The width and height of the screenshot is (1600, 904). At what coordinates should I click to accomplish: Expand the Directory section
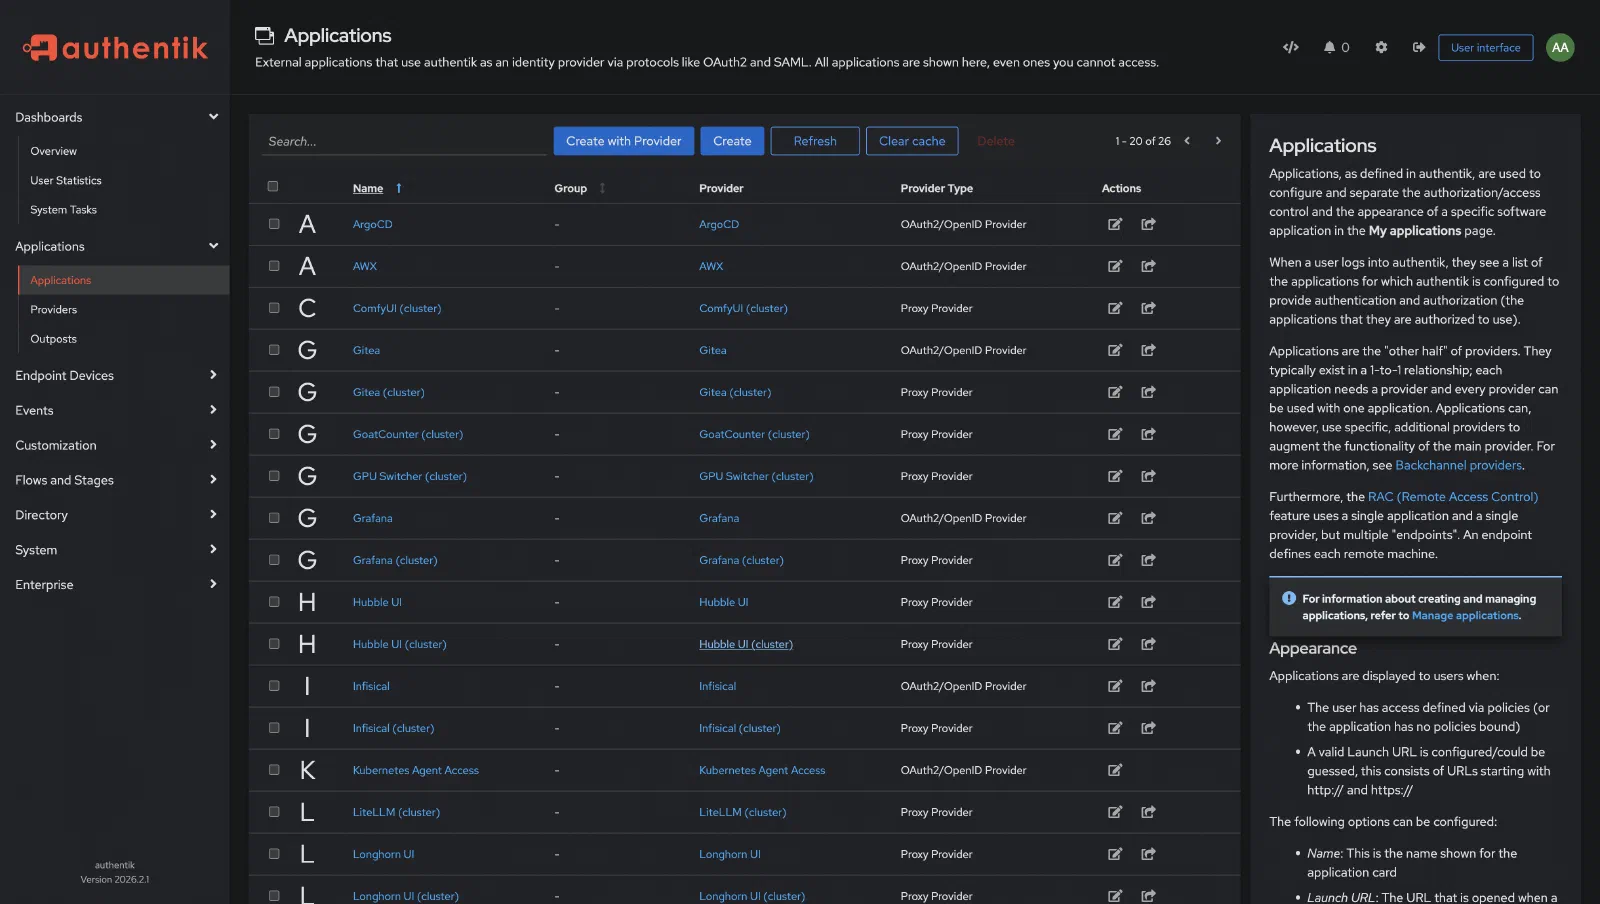coord(115,515)
